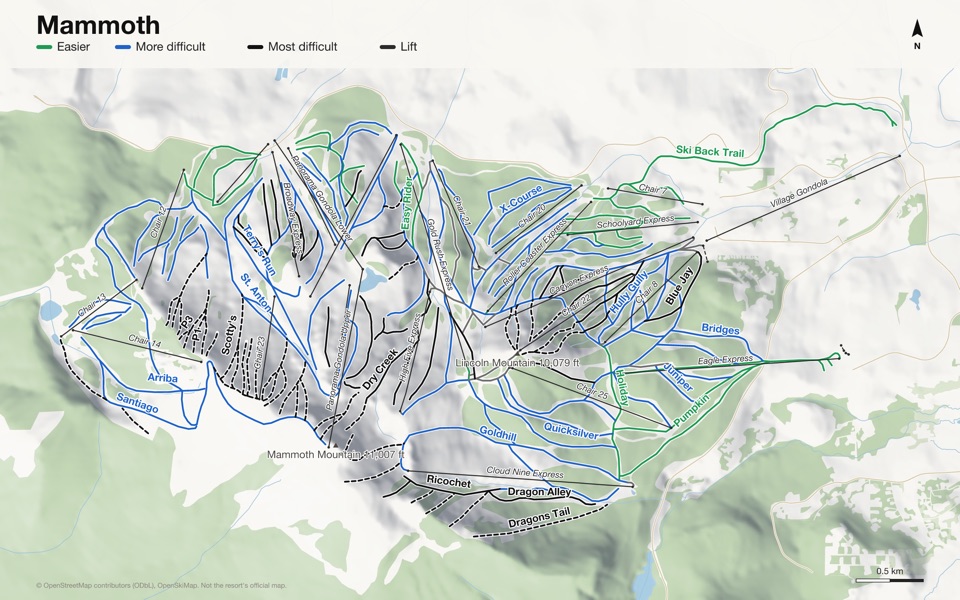Screen dimensions: 960x600
Task: Click the OpenStreetMap contributors attribution text
Action: point(161,585)
